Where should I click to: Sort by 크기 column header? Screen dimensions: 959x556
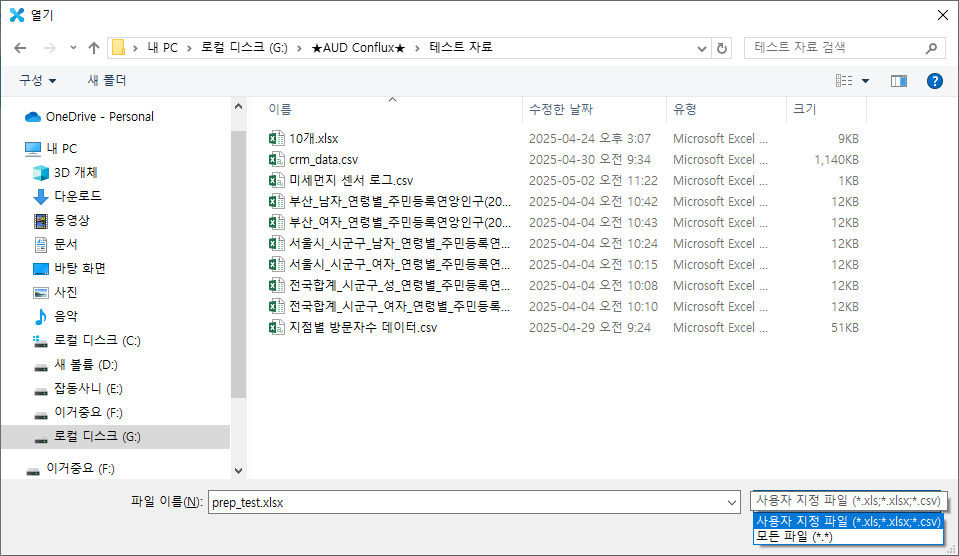pos(805,109)
